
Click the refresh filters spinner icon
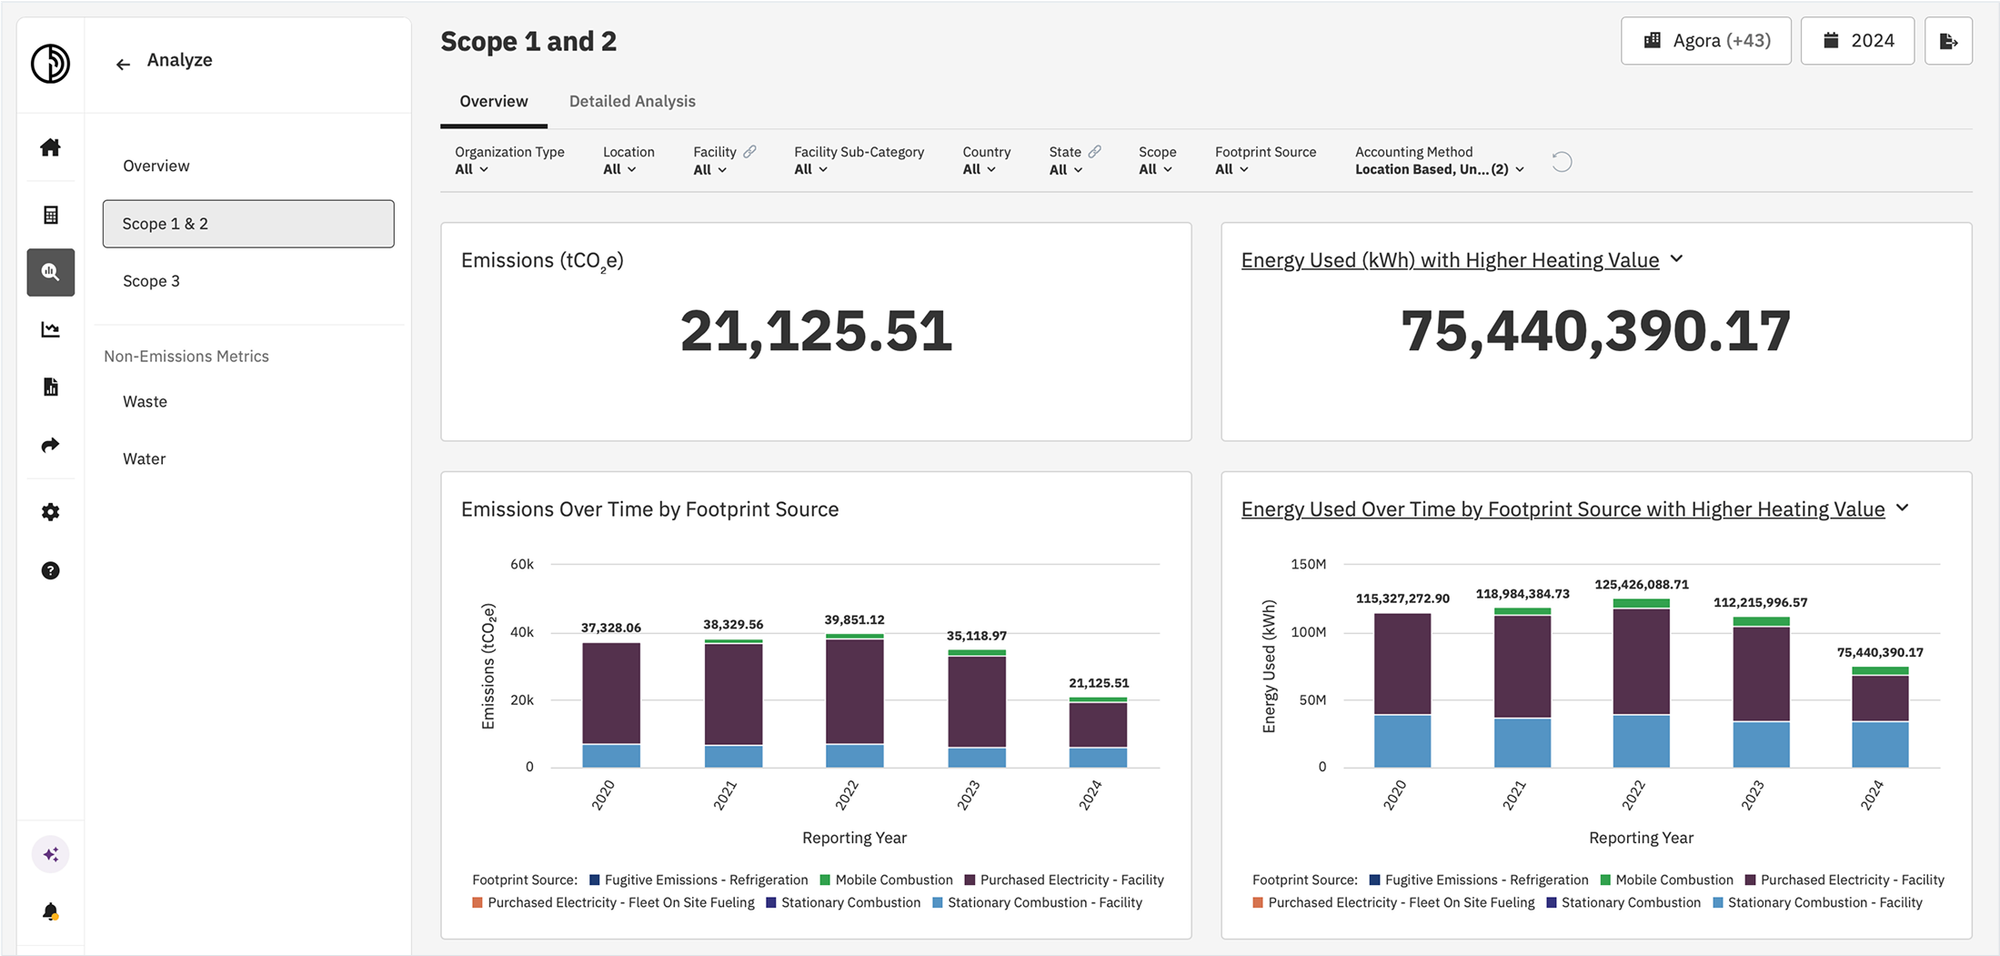[1562, 161]
